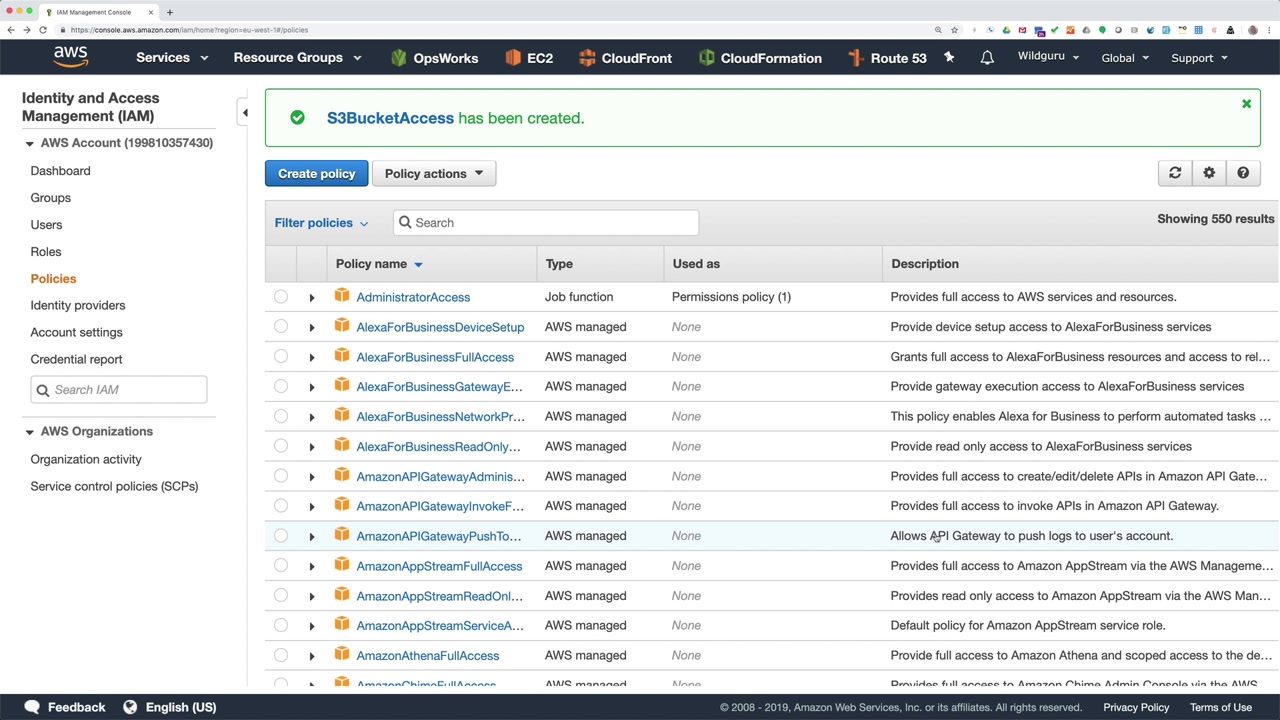Open the Policy actions dropdown
This screenshot has width=1280, height=720.
(x=433, y=173)
